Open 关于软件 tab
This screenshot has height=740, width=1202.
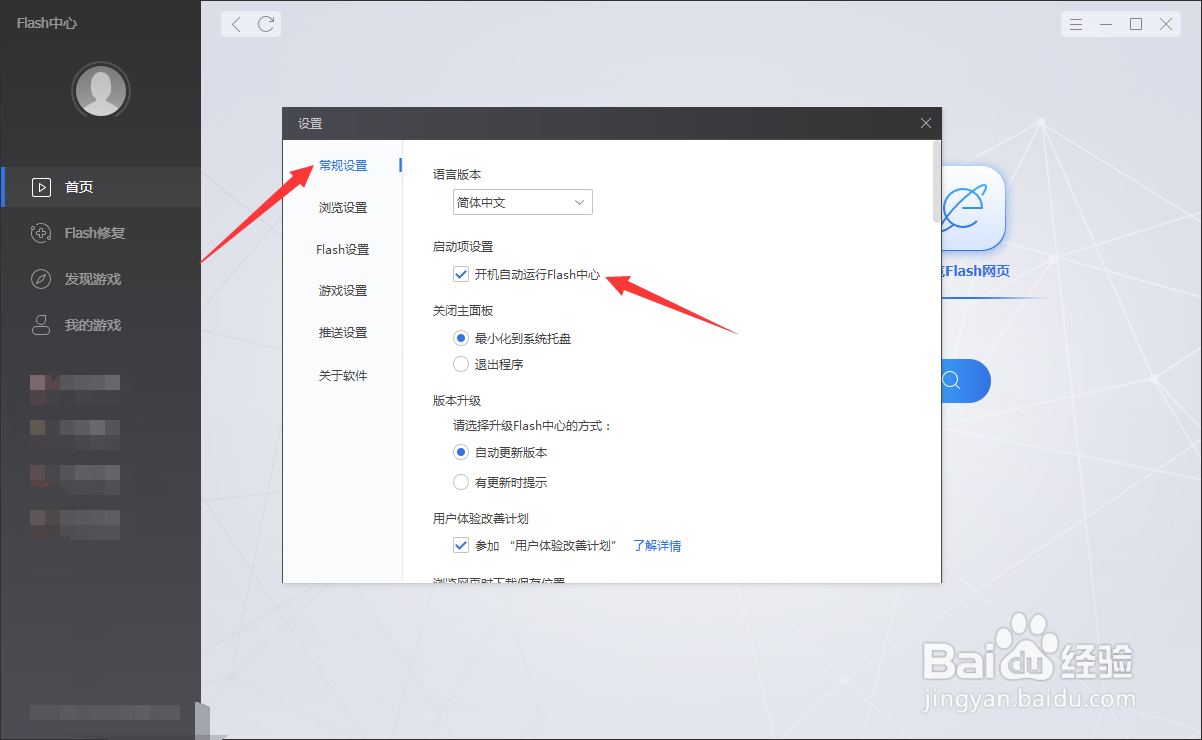click(x=343, y=375)
